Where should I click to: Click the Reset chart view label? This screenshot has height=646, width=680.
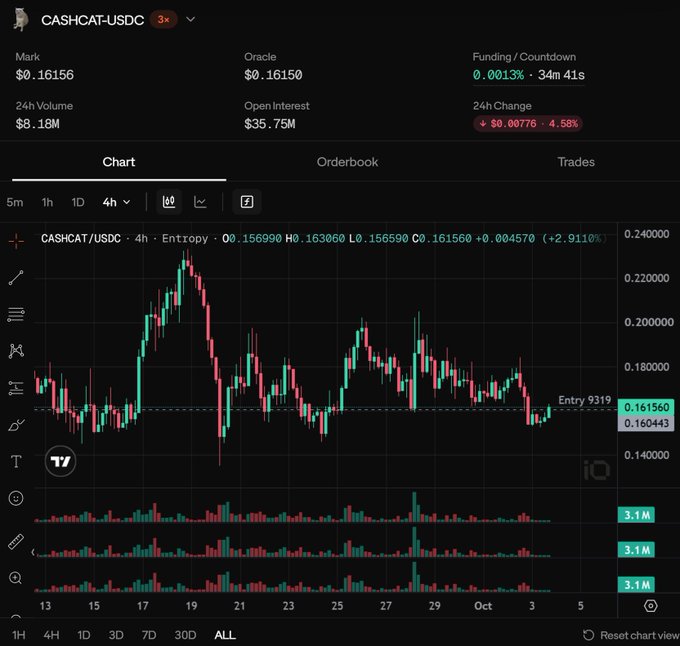pos(640,636)
